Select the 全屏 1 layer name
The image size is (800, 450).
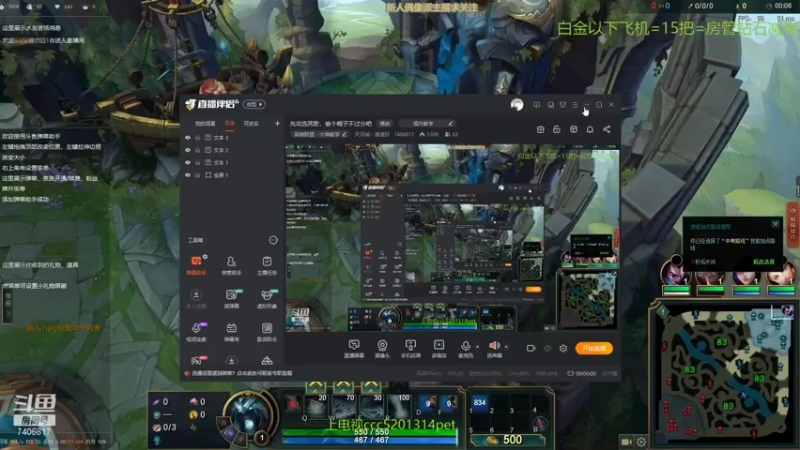(221, 175)
